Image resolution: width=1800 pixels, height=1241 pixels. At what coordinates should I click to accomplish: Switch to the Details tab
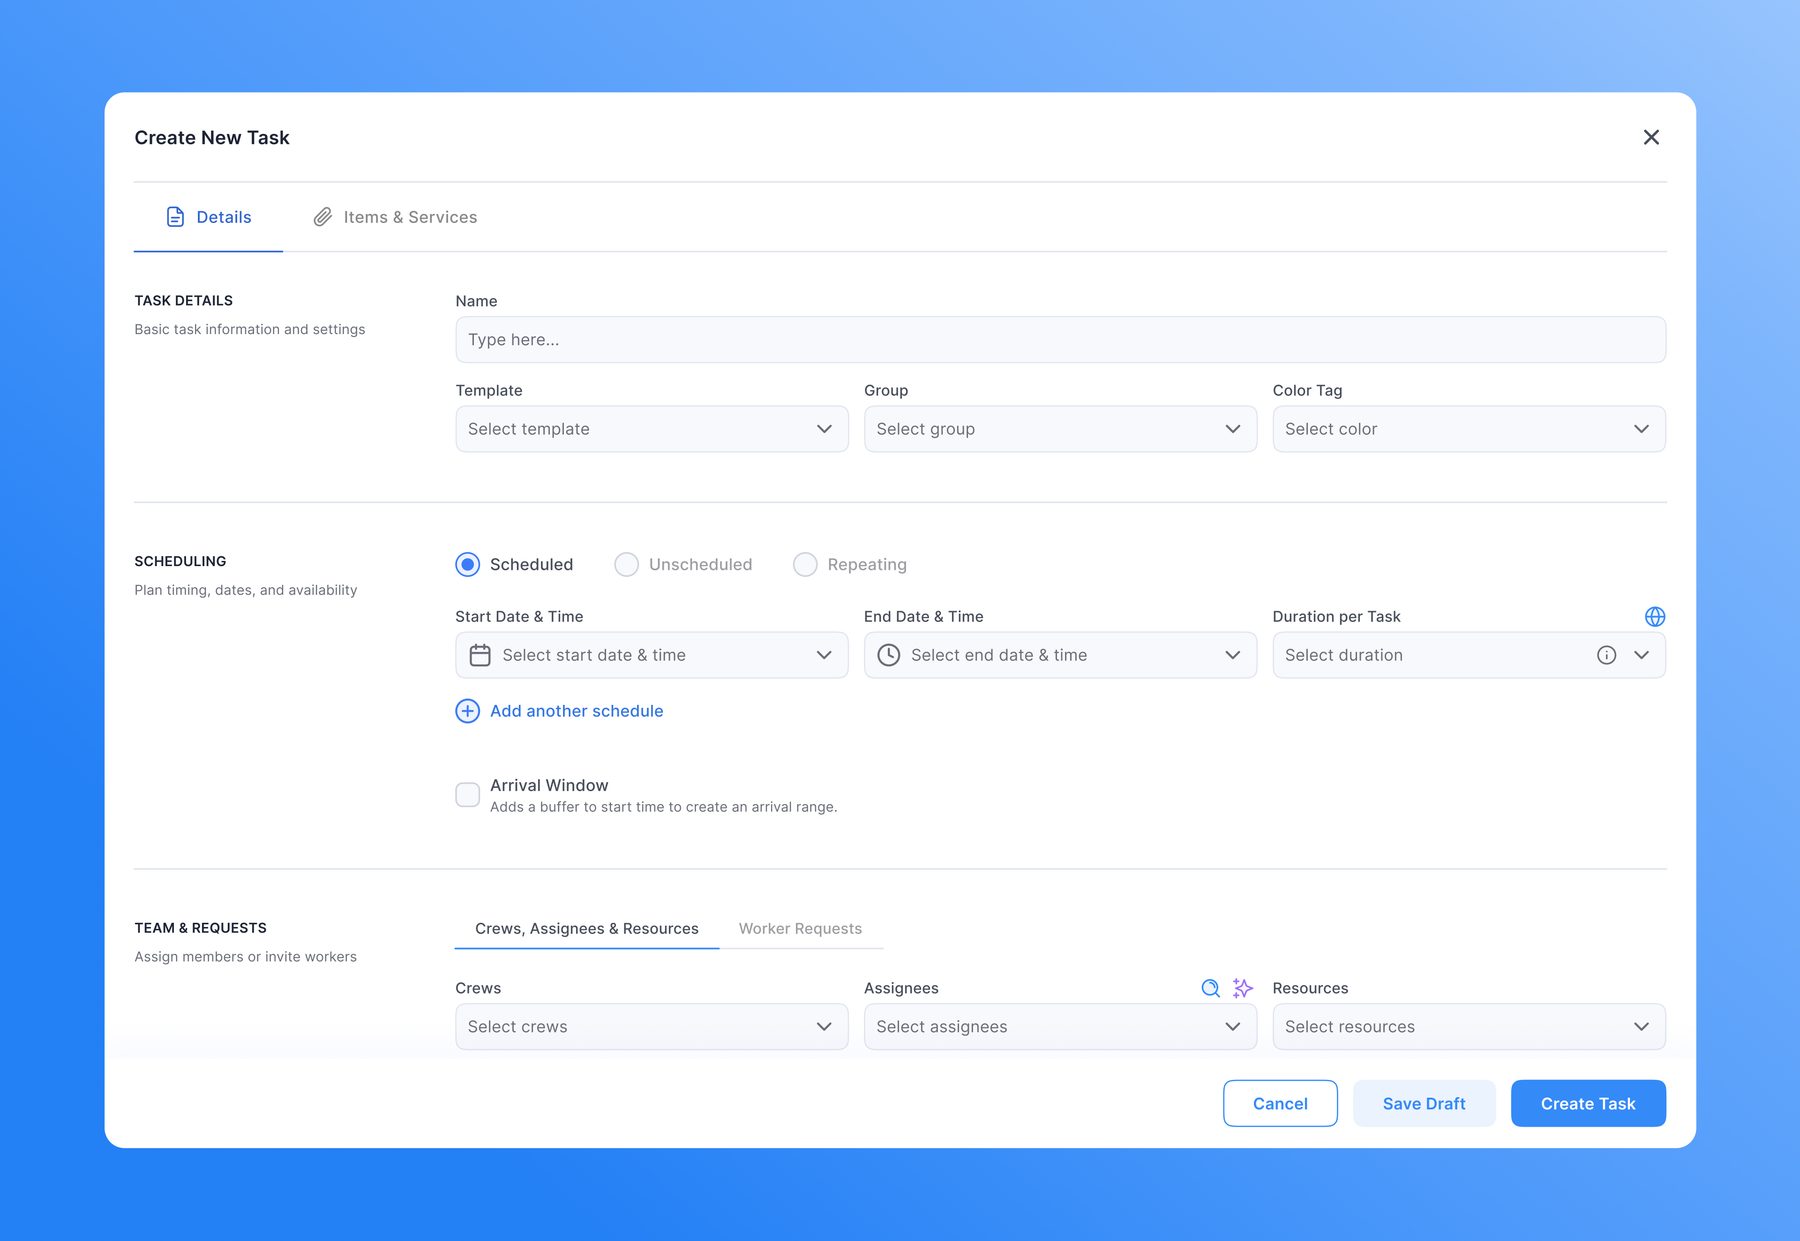coord(208,217)
